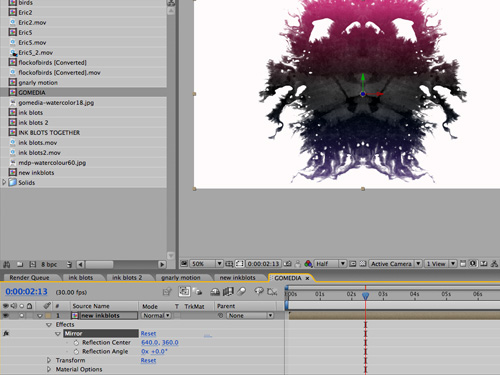Open Brainstorm with the thought bubble icon

(x=259, y=292)
